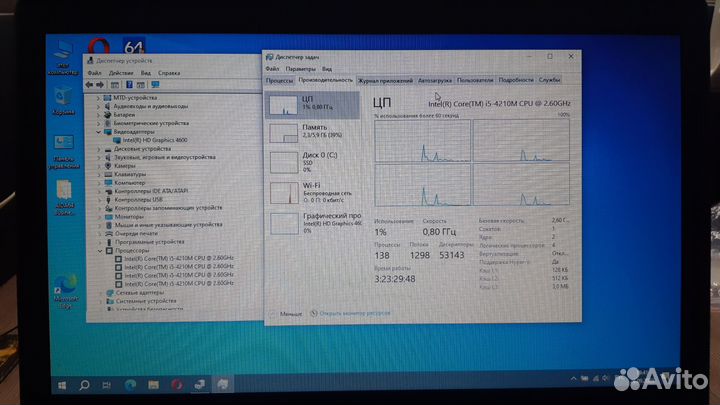Launch Opera from the taskbar
The height and width of the screenshot is (405, 720).
[177, 385]
